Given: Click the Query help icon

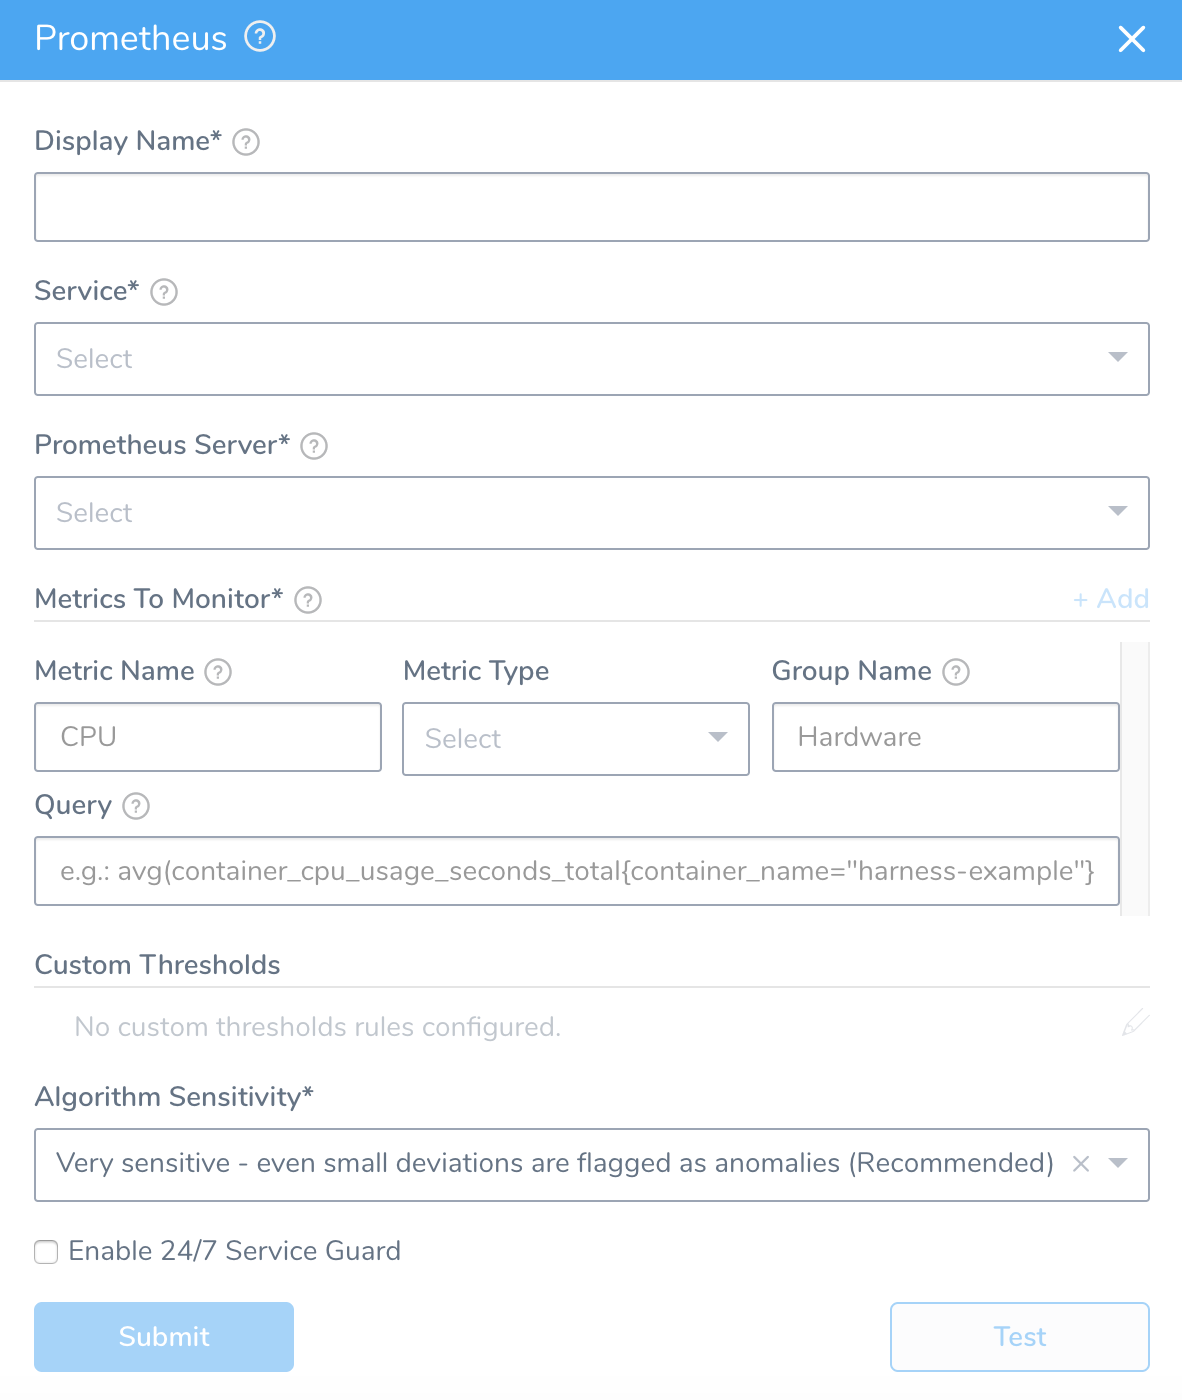Looking at the screenshot, I should coord(136,806).
